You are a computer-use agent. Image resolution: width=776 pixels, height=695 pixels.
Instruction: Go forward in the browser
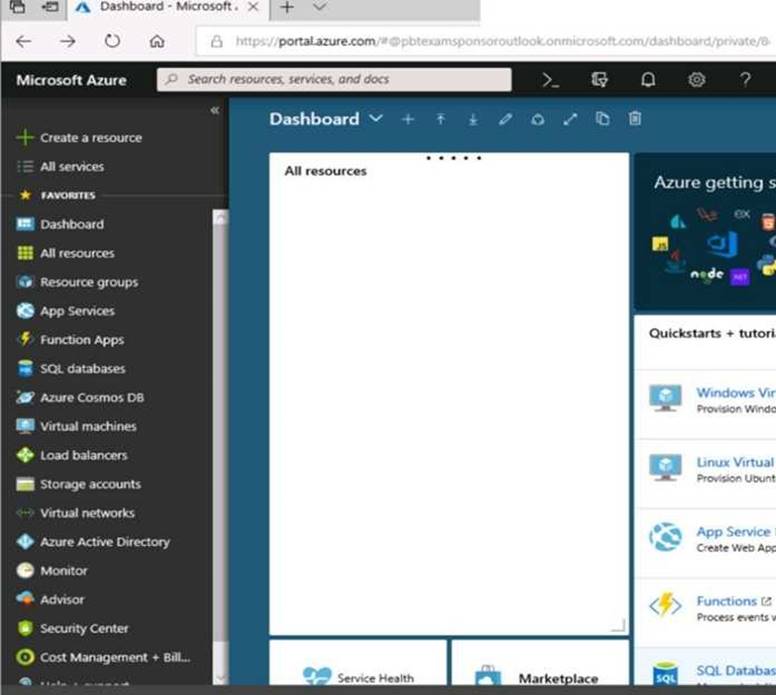68,41
